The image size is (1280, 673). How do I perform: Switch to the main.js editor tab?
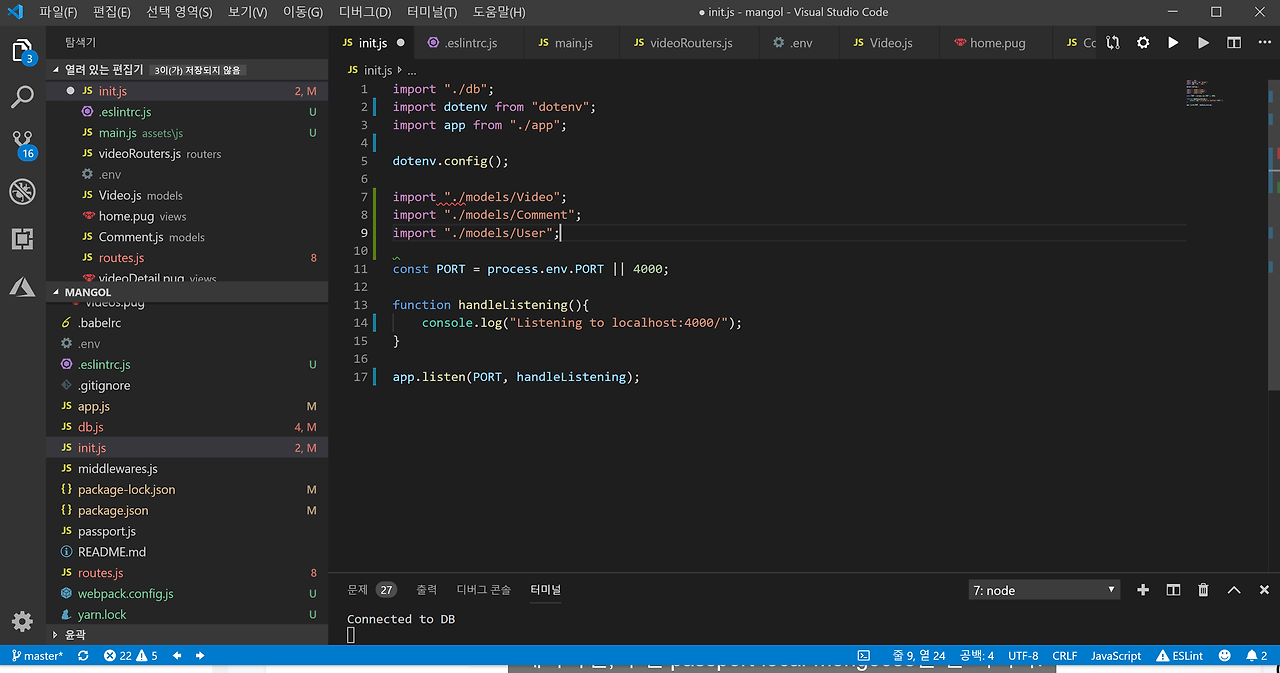pyautogui.click(x=573, y=43)
